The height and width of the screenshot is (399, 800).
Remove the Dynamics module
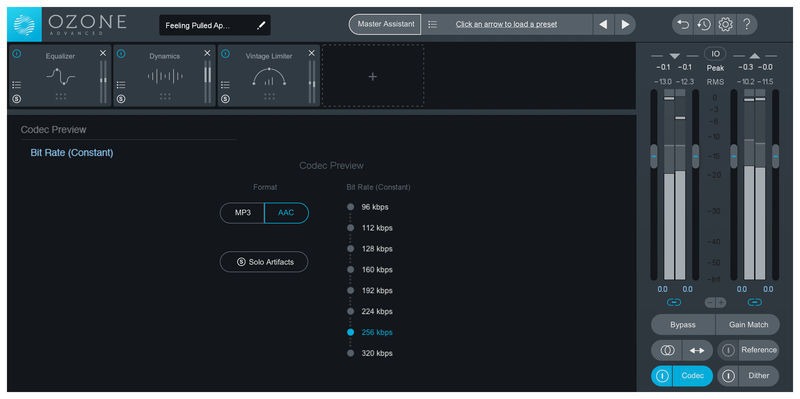click(207, 53)
